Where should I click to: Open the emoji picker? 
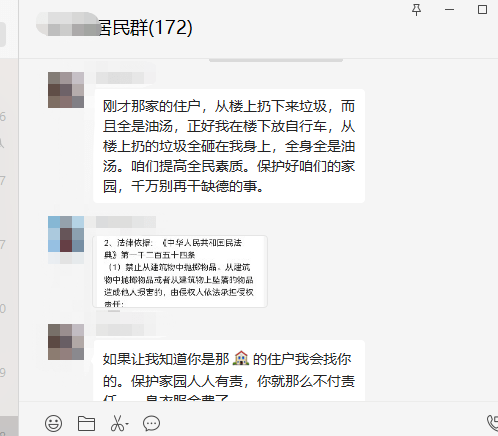[53, 423]
